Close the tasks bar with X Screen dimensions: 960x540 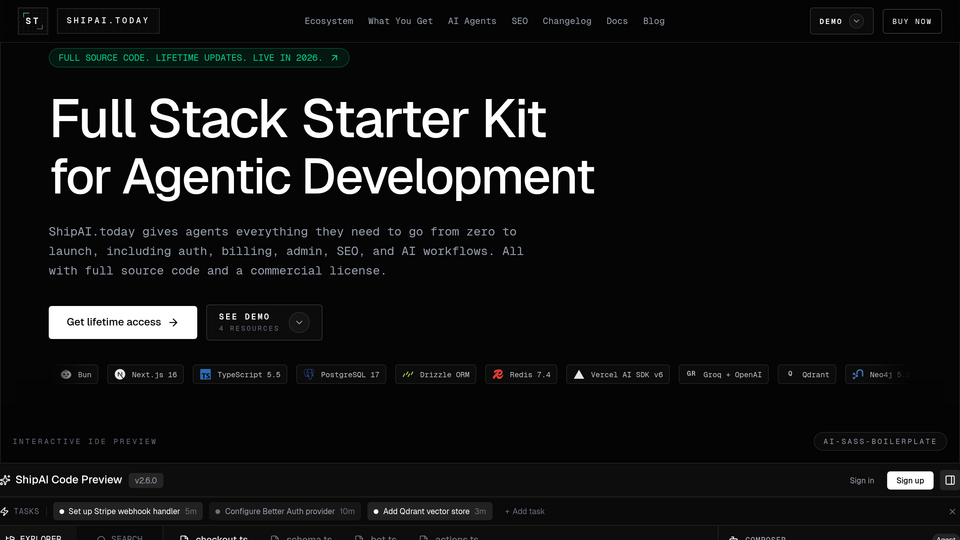coord(952,511)
